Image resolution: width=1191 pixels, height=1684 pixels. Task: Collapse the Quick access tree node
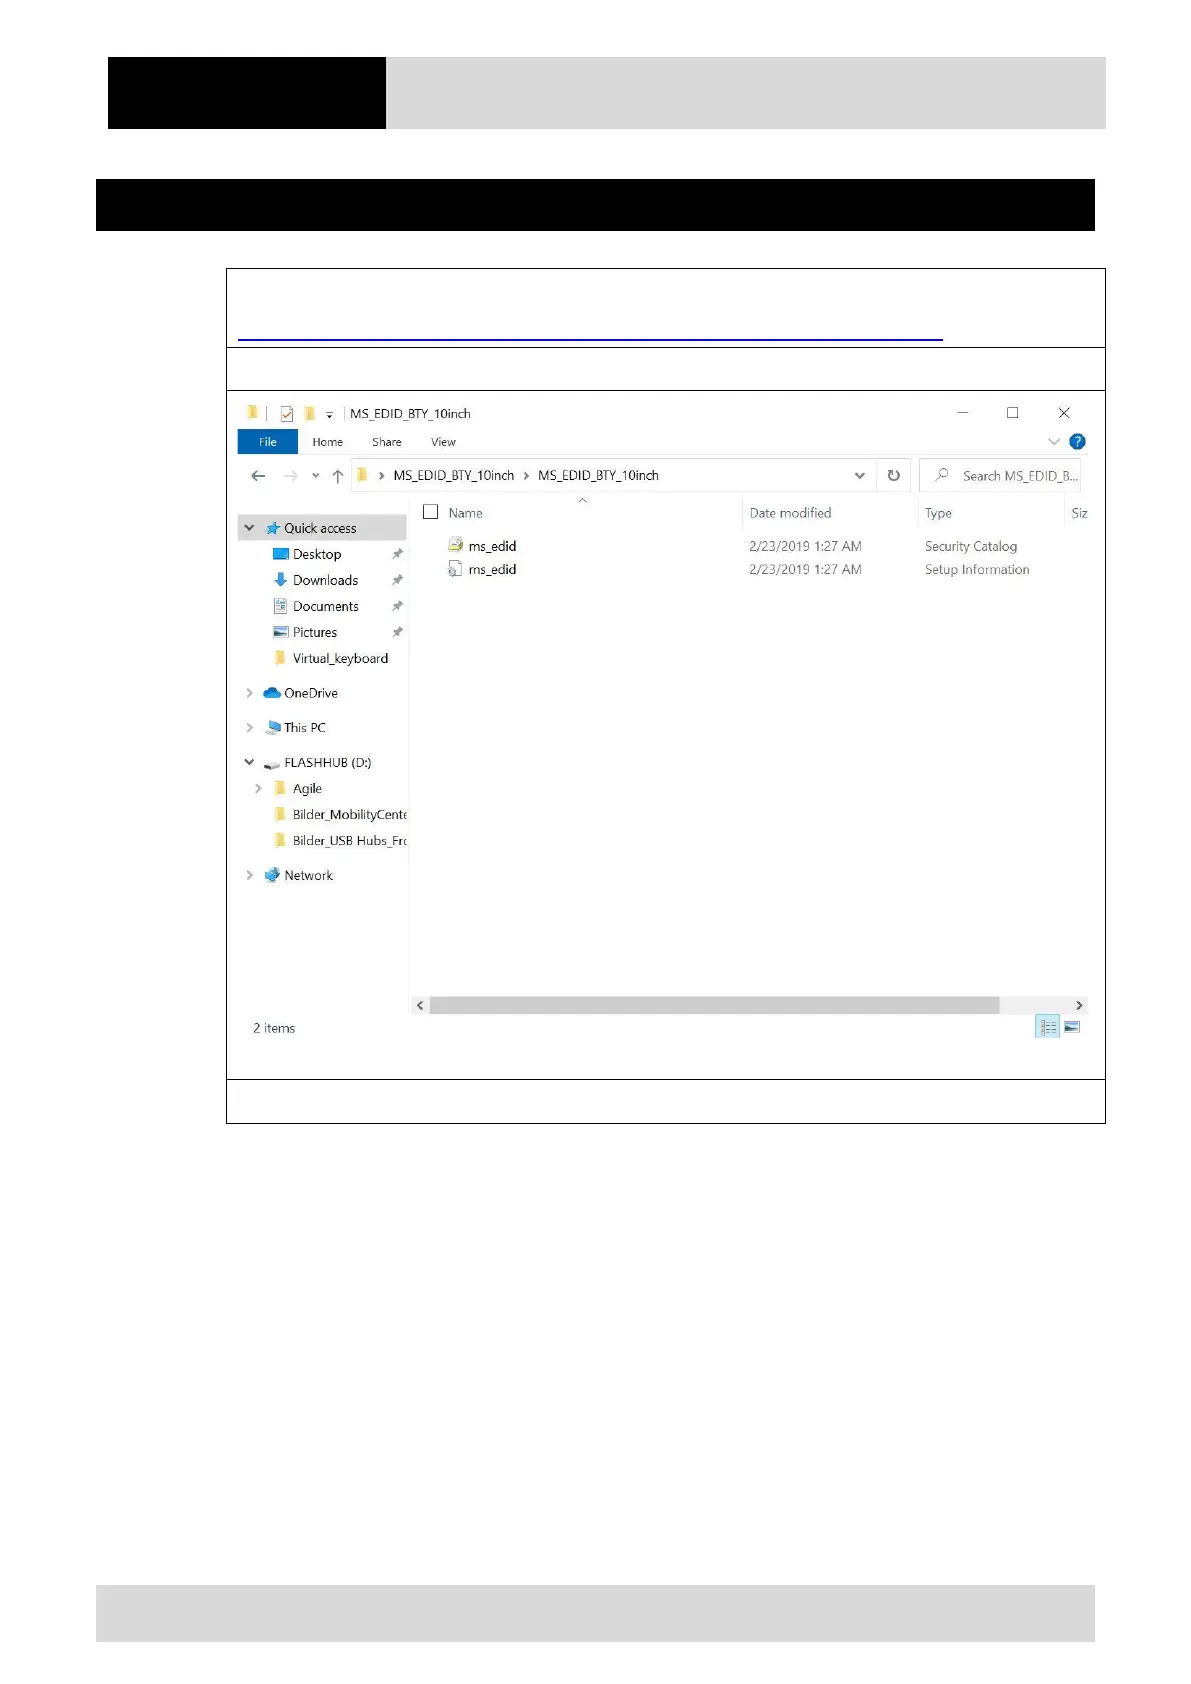249,528
